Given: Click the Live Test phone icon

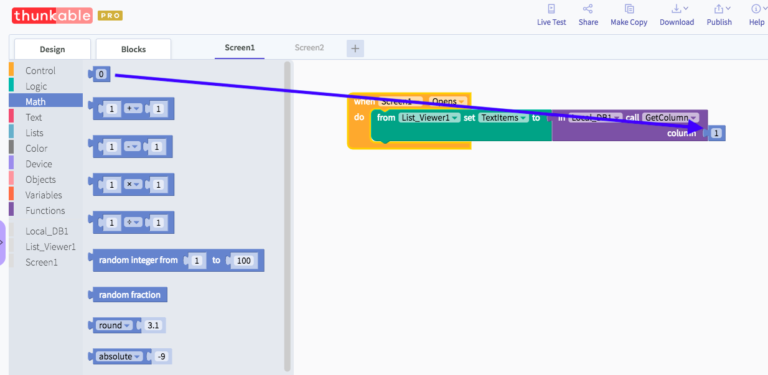Looking at the screenshot, I should tap(552, 9).
